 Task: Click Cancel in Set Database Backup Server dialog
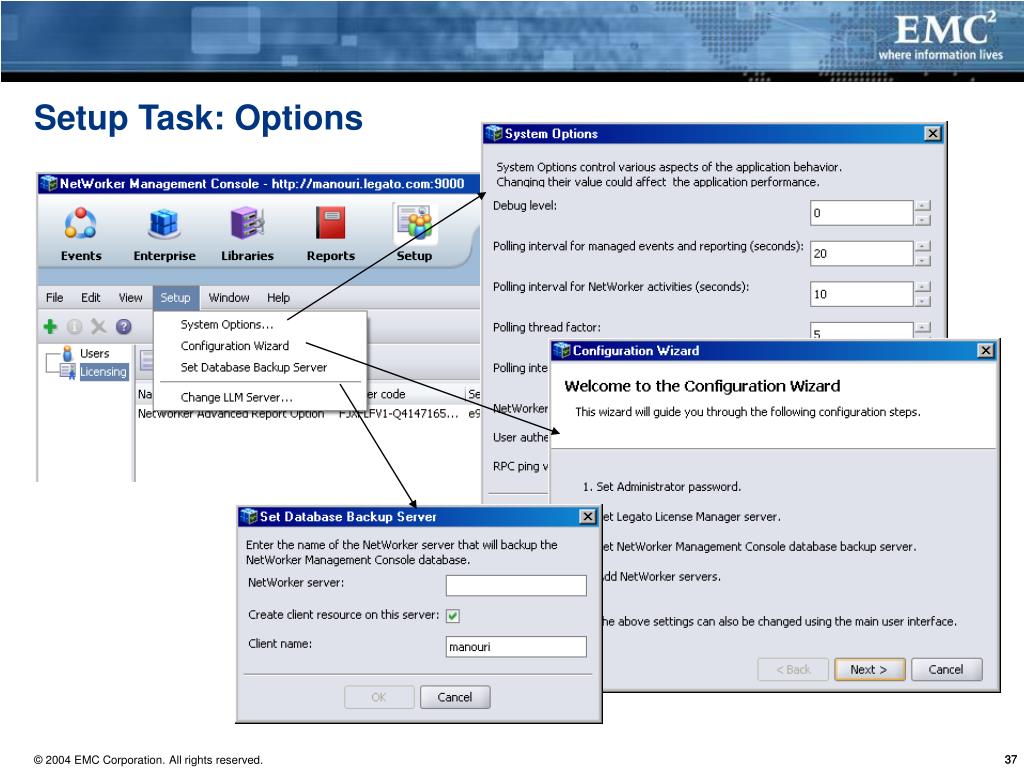[x=455, y=697]
